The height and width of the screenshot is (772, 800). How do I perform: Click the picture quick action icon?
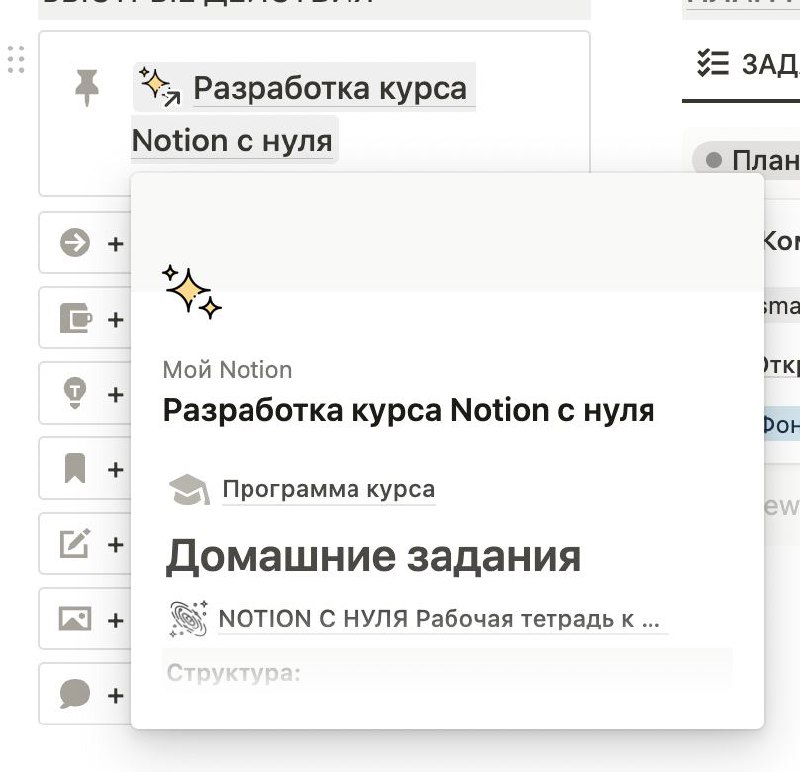75,618
